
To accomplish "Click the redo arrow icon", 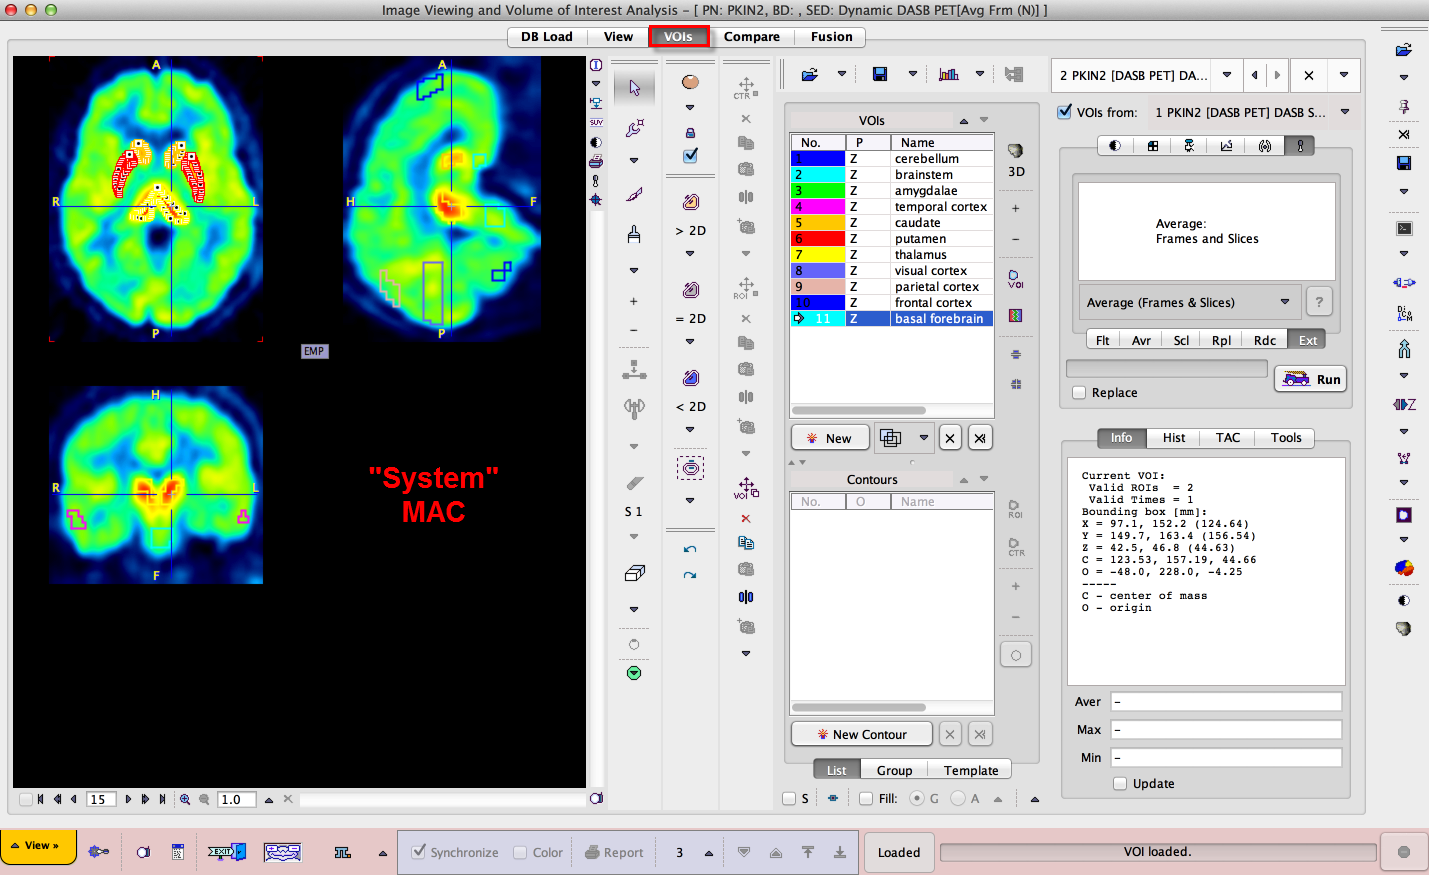I will click(x=690, y=575).
